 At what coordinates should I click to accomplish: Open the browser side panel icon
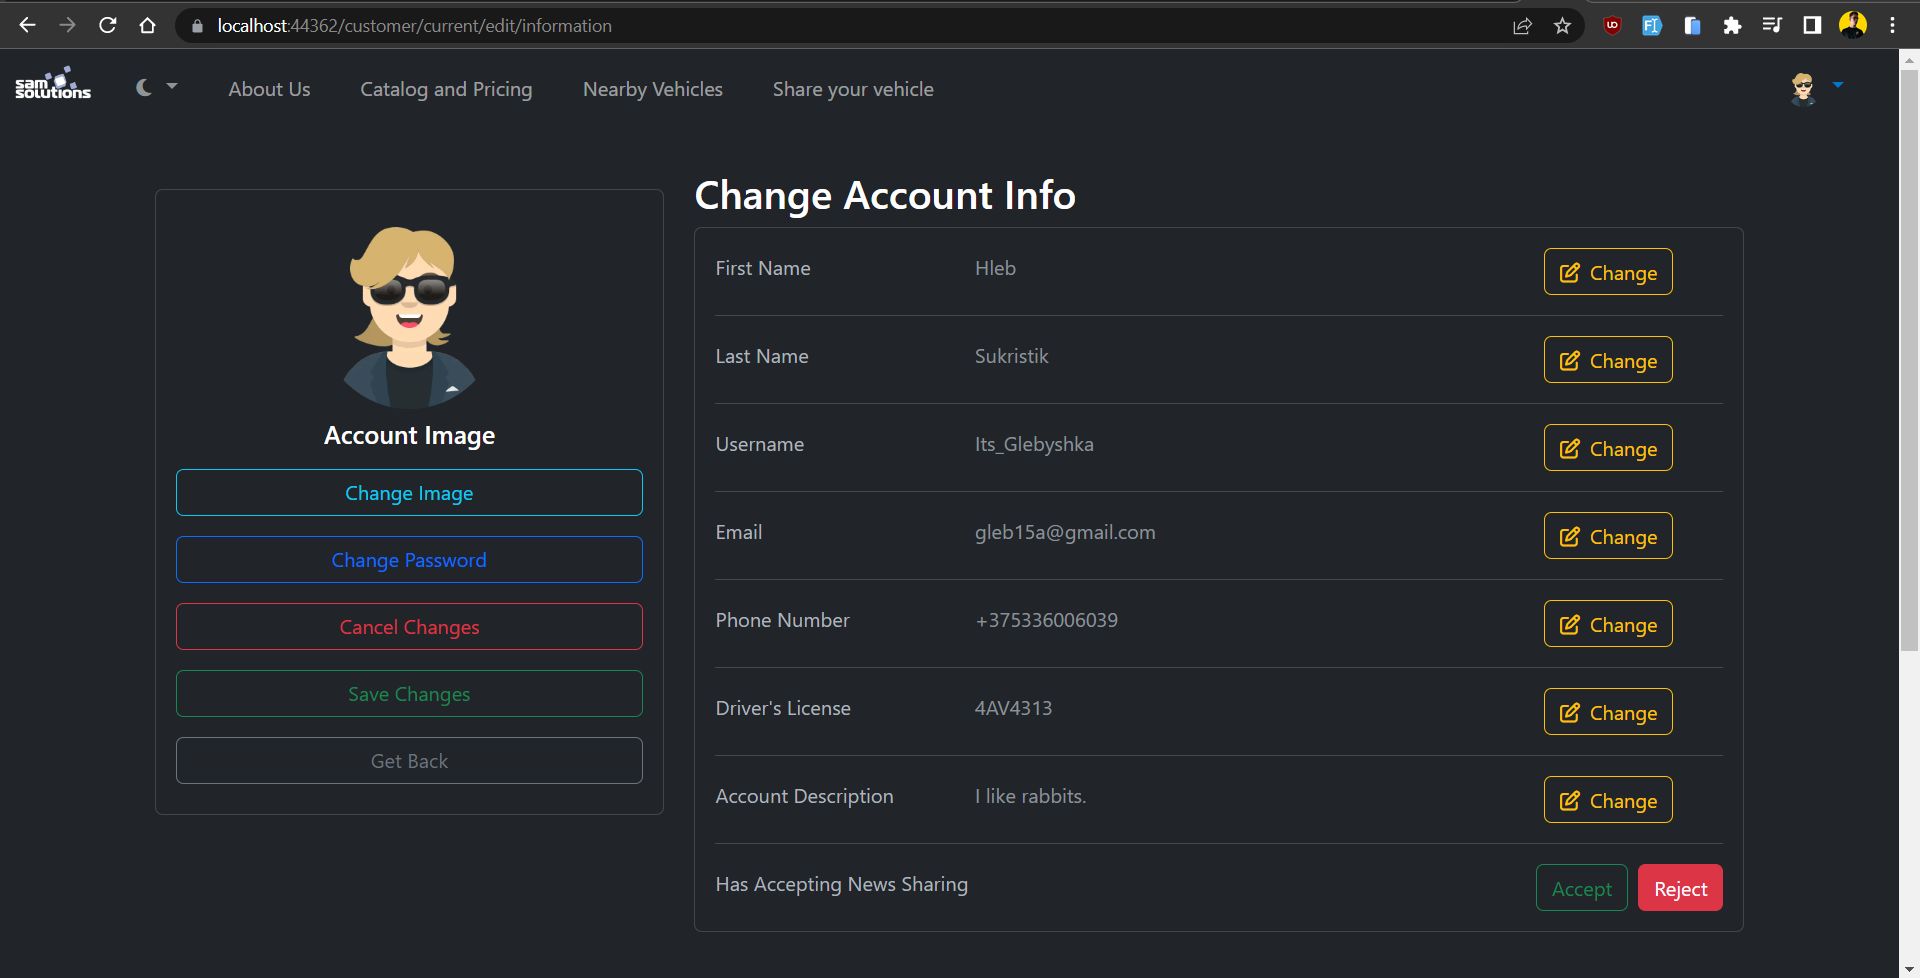(x=1812, y=26)
